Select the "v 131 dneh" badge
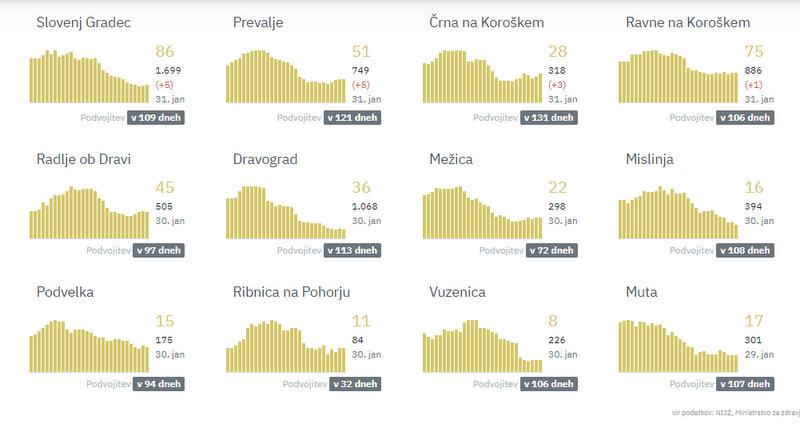800x432 pixels. pos(547,117)
